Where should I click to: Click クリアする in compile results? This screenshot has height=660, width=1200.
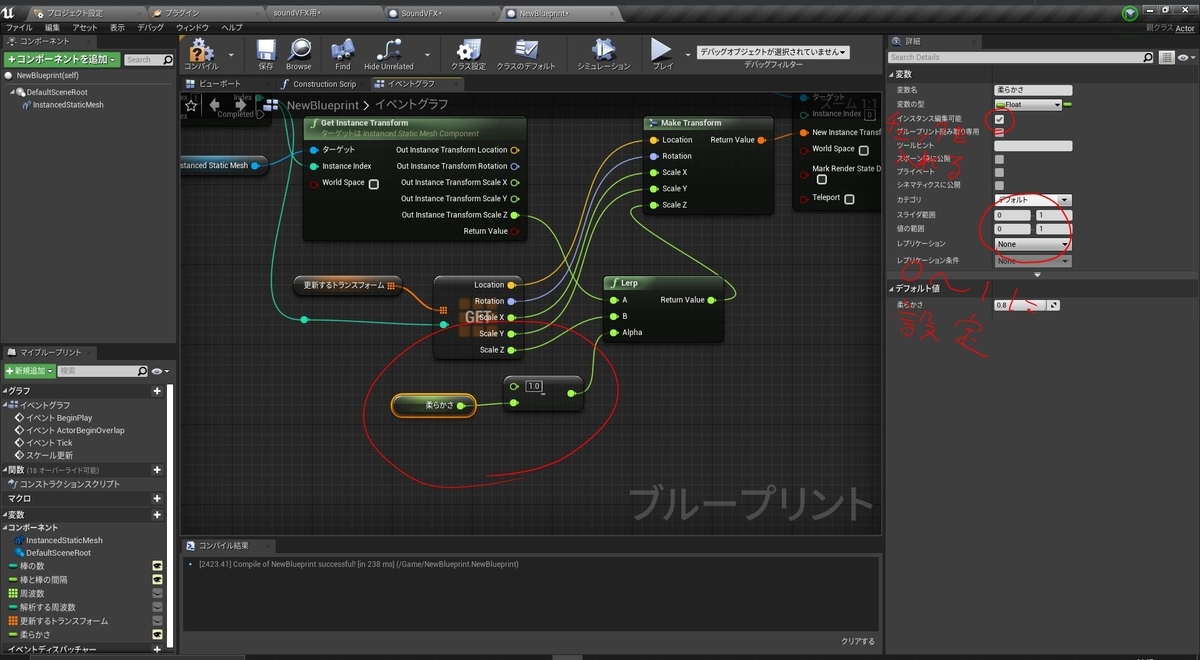pos(857,641)
